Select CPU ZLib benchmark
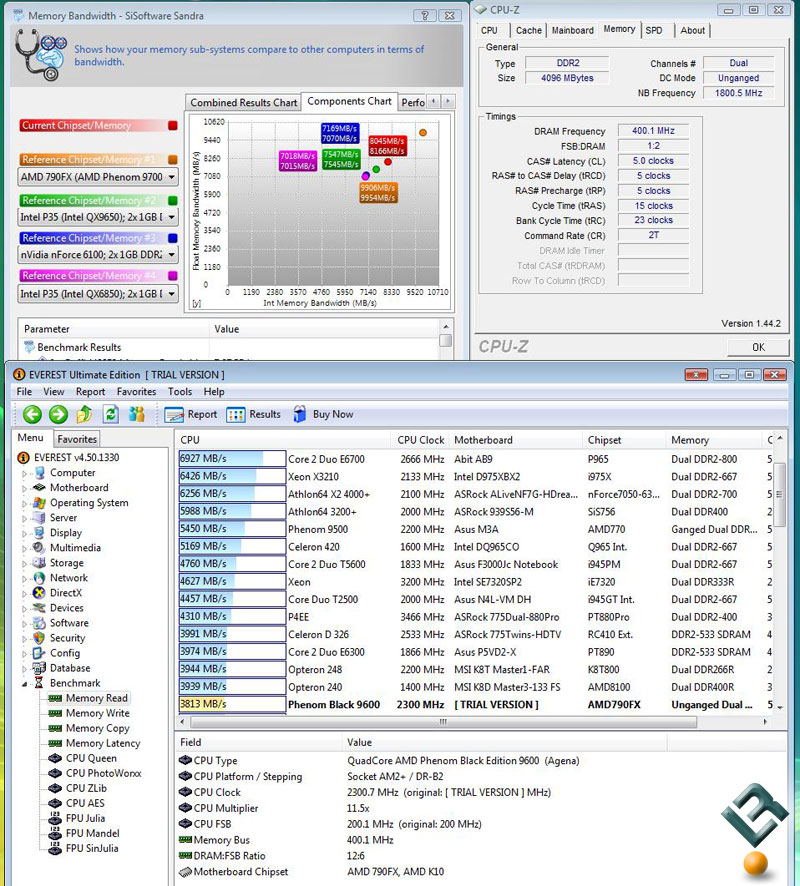 pos(86,788)
